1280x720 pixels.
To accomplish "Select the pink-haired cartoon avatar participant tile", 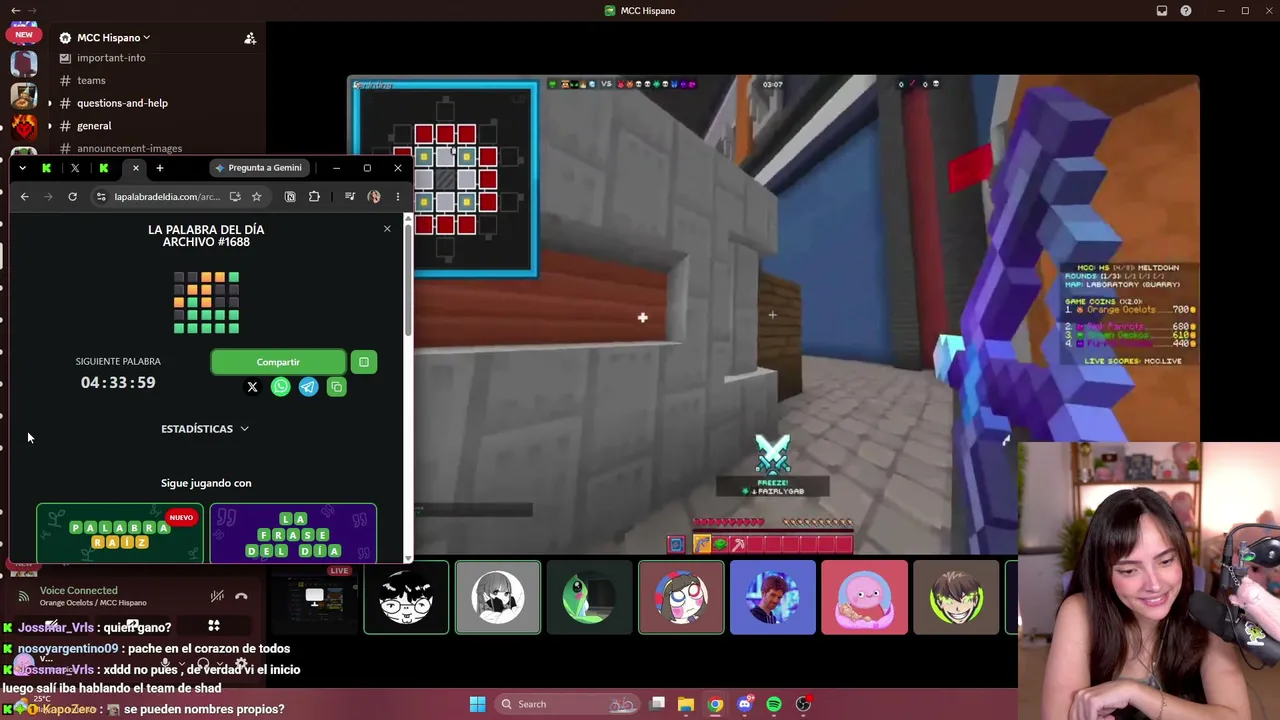I will pos(681,598).
